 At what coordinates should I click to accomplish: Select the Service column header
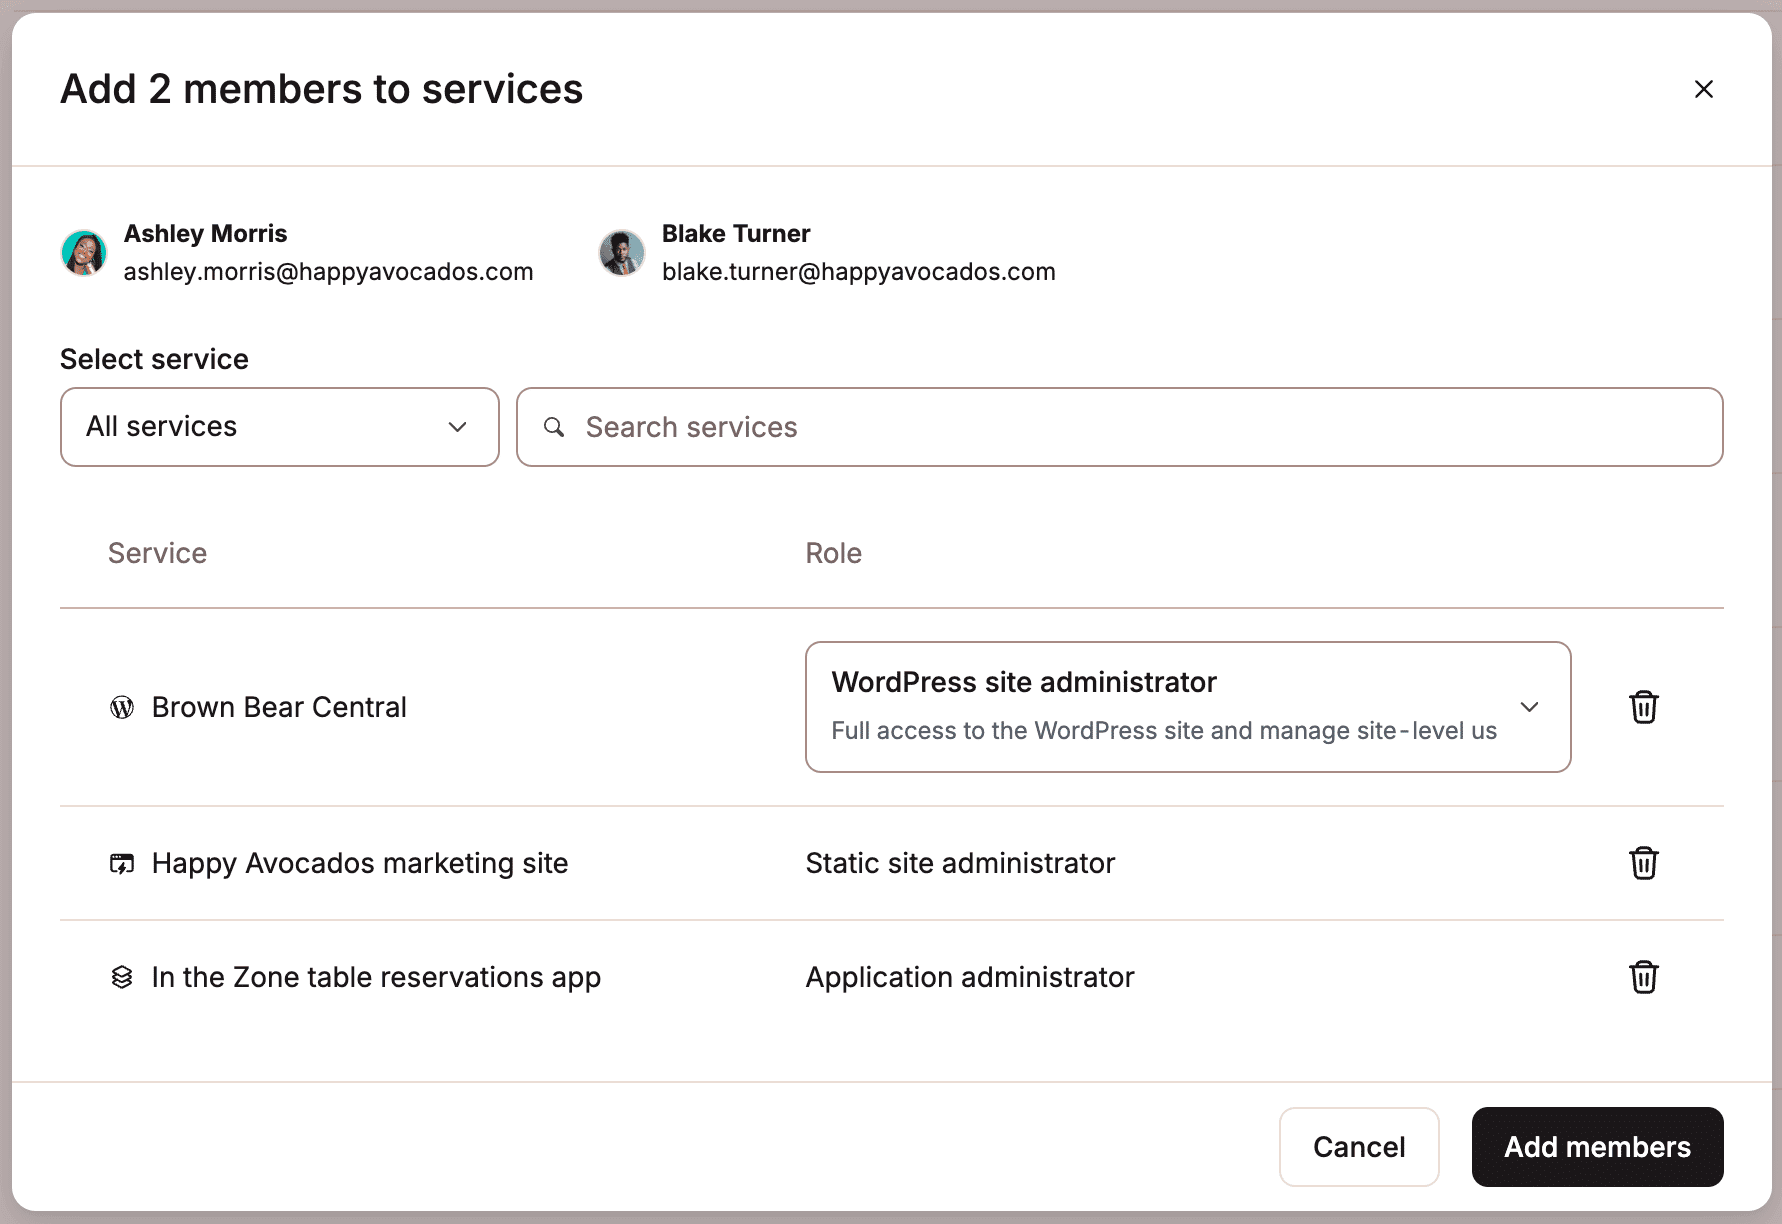point(157,553)
